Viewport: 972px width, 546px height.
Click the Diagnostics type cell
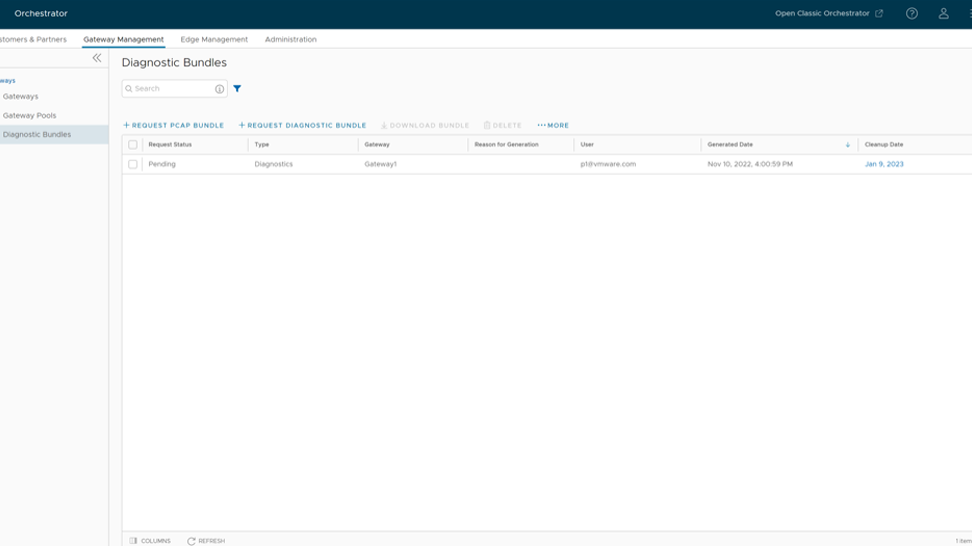click(x=273, y=164)
